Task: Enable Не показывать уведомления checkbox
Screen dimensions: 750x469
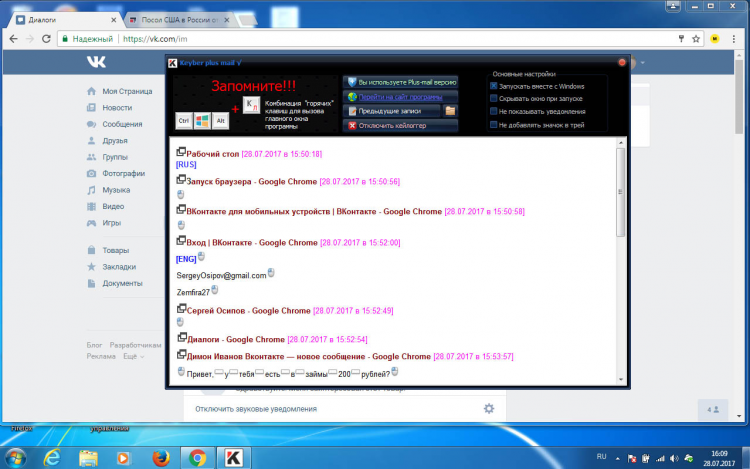Action: pos(494,111)
